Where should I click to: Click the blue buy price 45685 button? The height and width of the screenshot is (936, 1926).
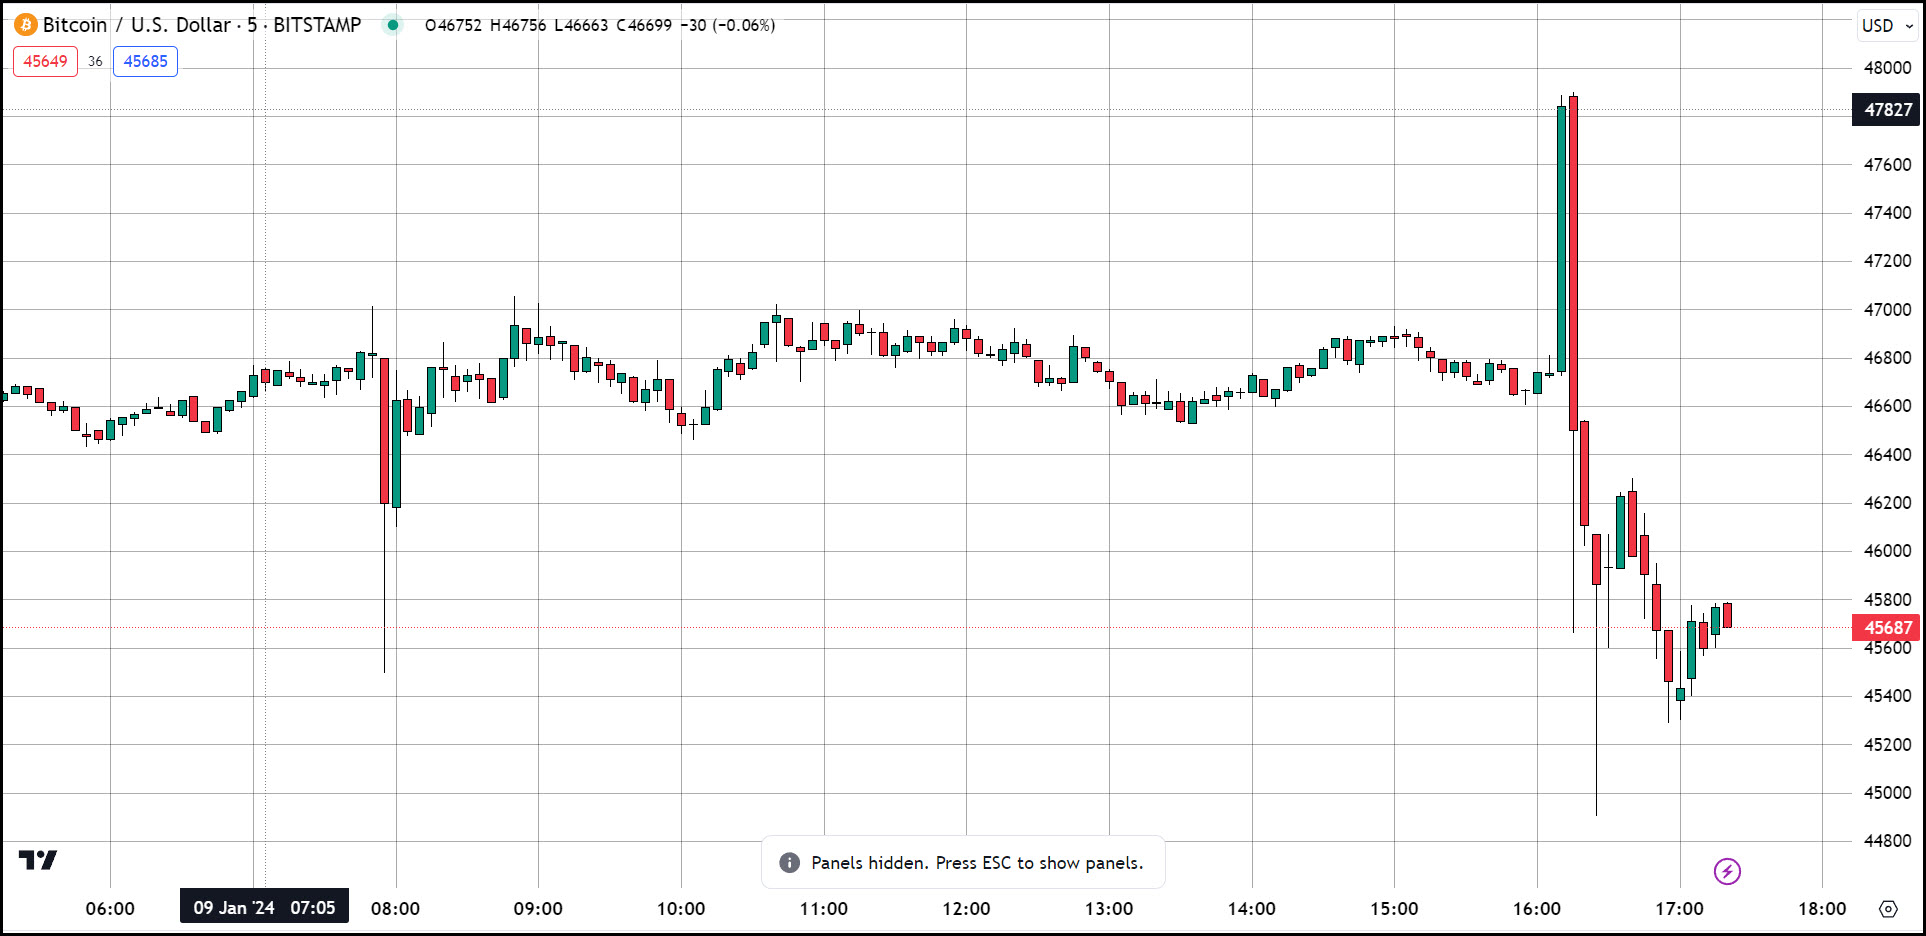145,61
